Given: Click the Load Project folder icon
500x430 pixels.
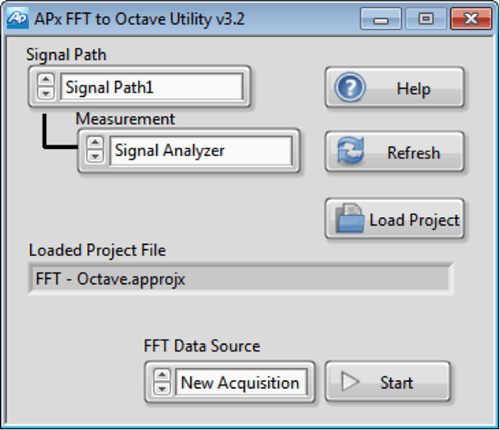Looking at the screenshot, I should (349, 218).
